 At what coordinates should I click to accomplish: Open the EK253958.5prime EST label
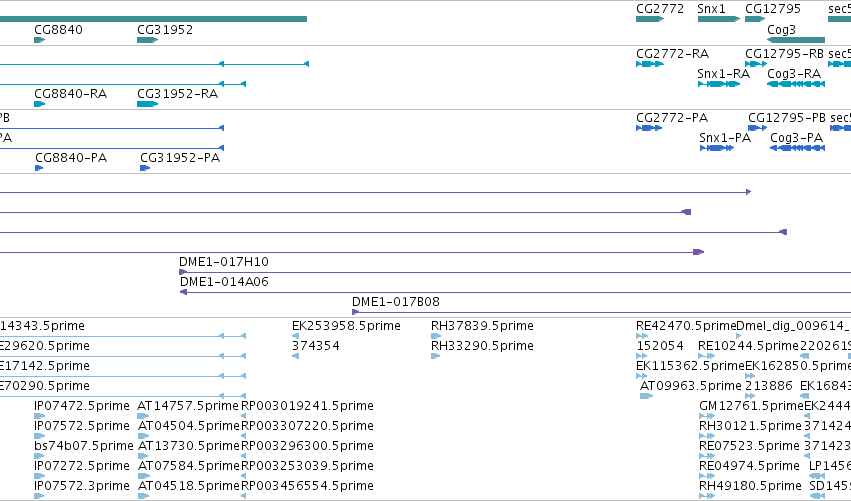[346, 326]
